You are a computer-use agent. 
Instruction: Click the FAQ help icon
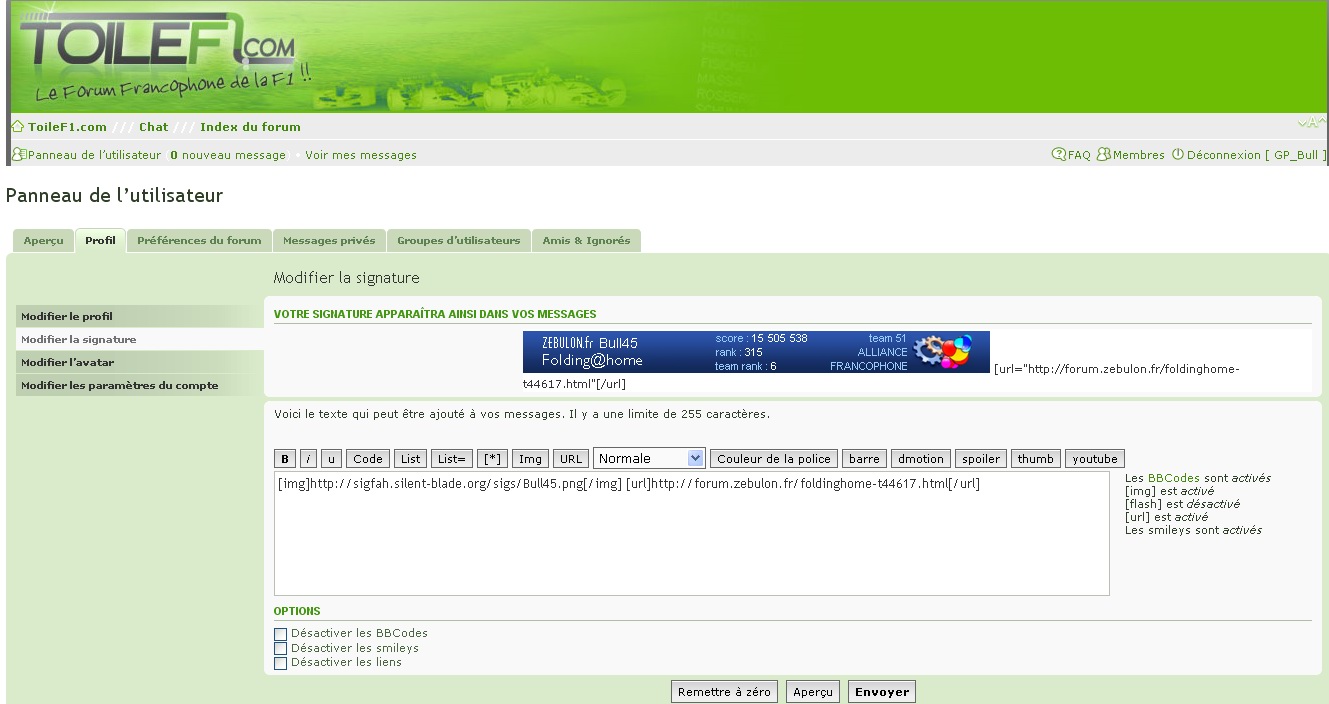click(1059, 155)
